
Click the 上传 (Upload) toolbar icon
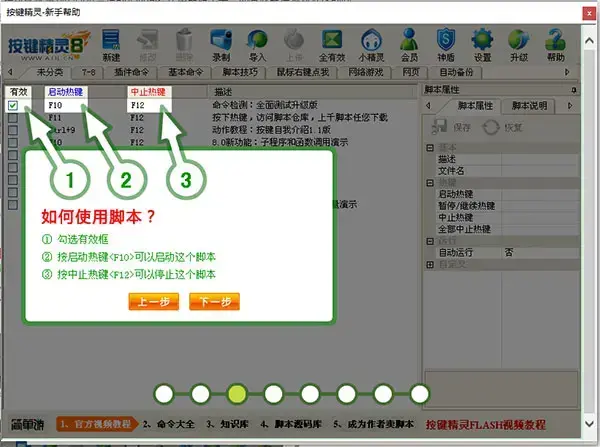(294, 45)
